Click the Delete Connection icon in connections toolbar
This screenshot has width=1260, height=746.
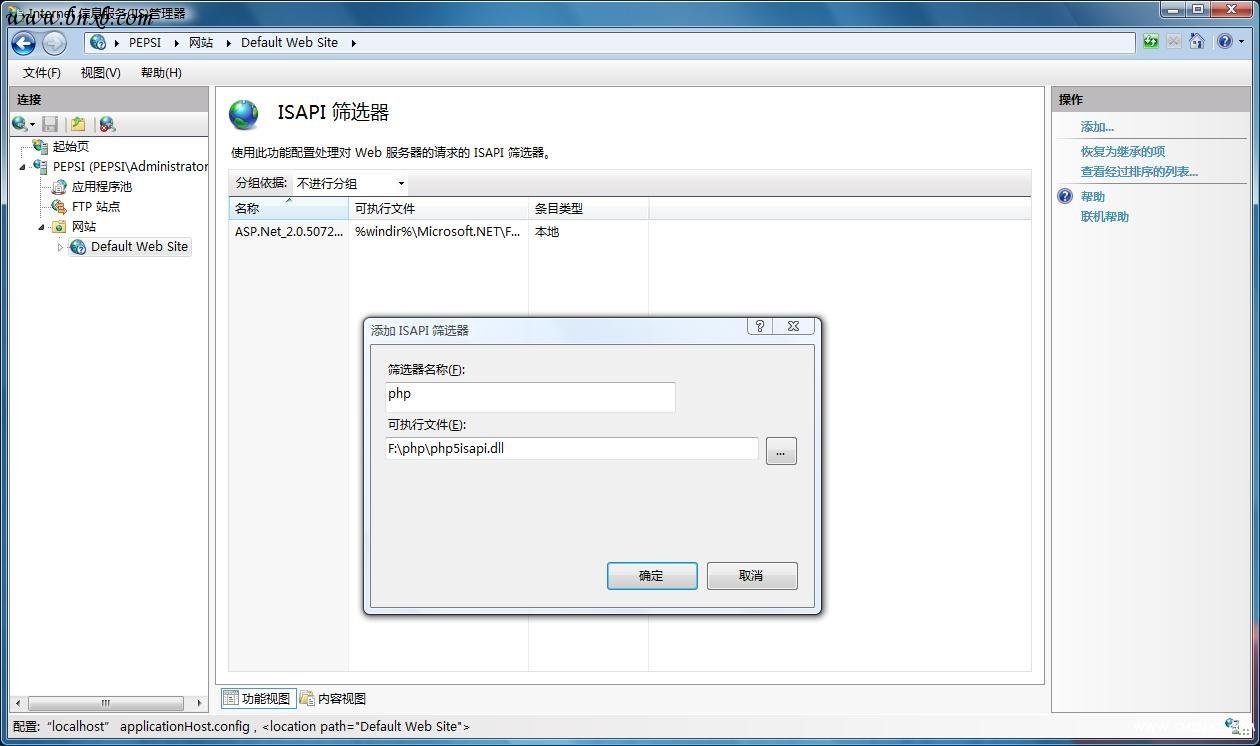click(105, 123)
